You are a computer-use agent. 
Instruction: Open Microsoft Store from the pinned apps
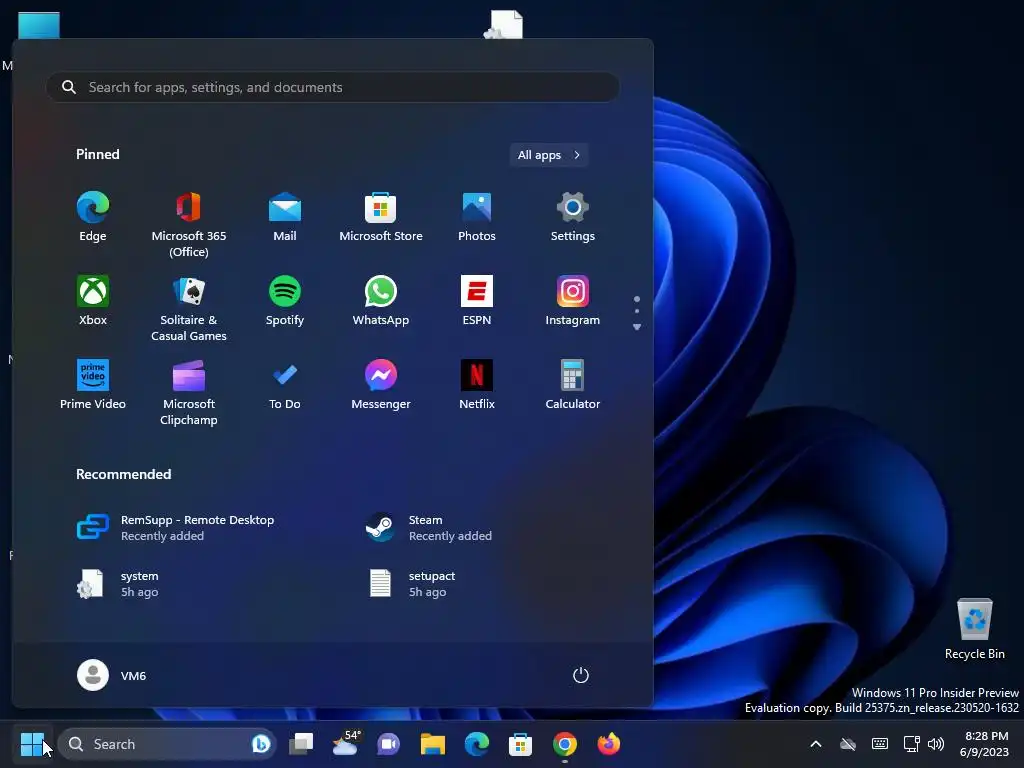click(381, 217)
